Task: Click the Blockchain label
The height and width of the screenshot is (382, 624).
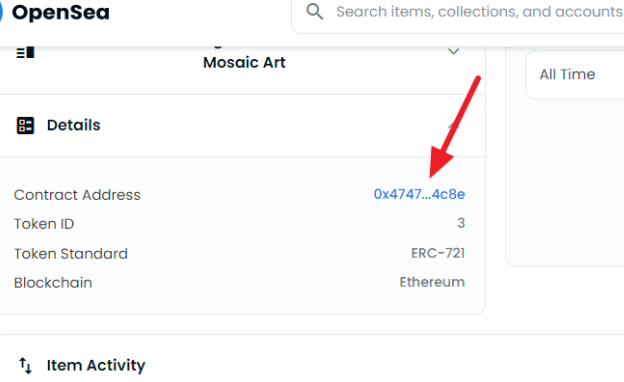Action: pos(53,283)
